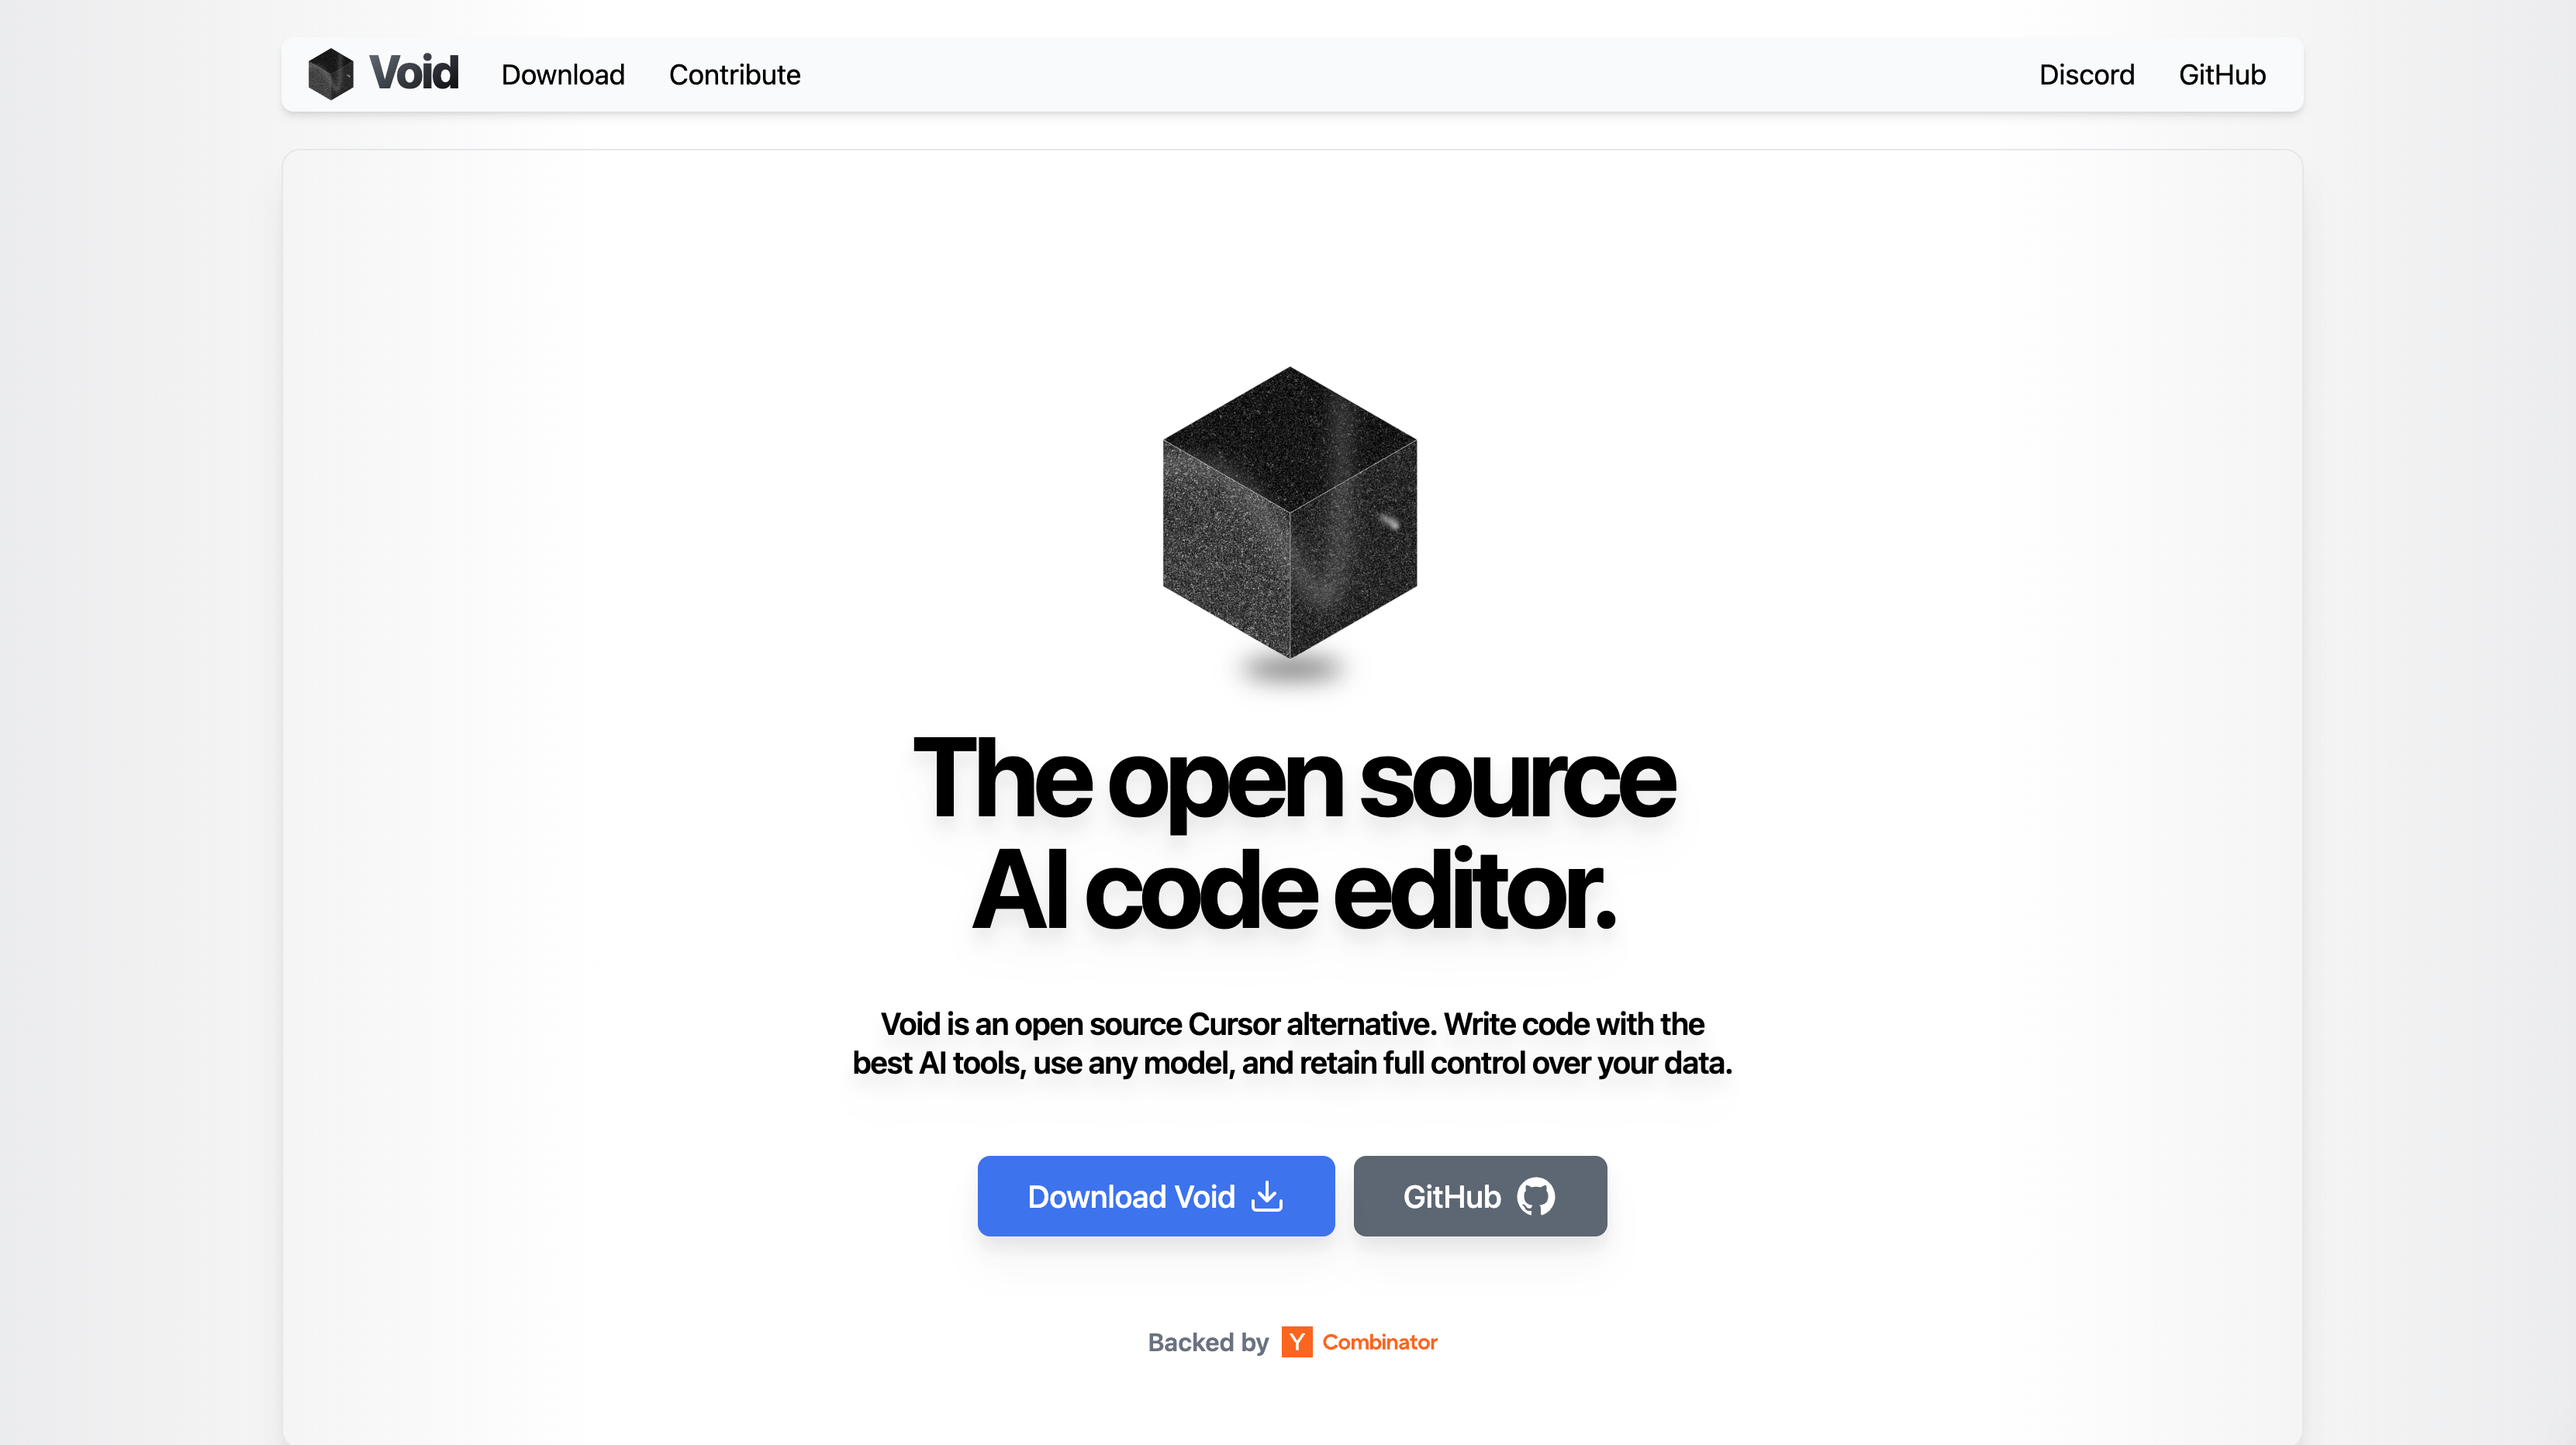Screen dimensions: 2576x1445
Task: Go to Discord from the navbar
Action: click(2086, 74)
